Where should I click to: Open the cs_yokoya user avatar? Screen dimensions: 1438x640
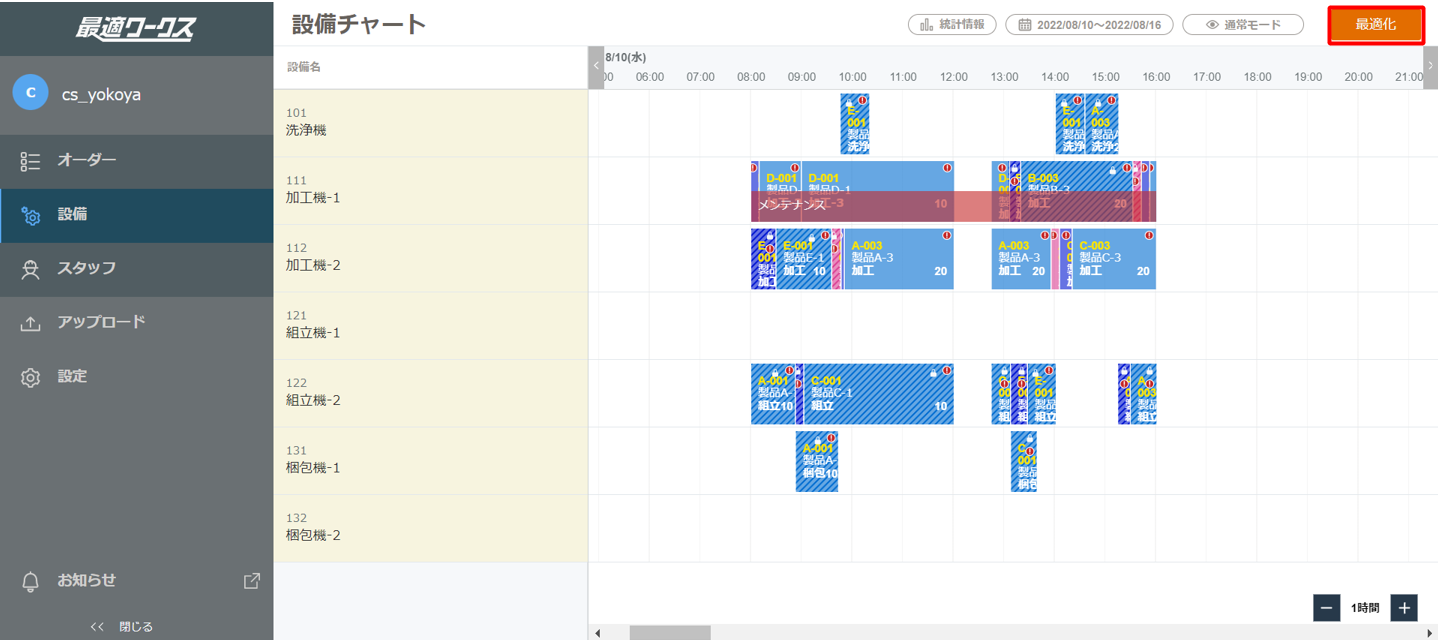click(30, 93)
